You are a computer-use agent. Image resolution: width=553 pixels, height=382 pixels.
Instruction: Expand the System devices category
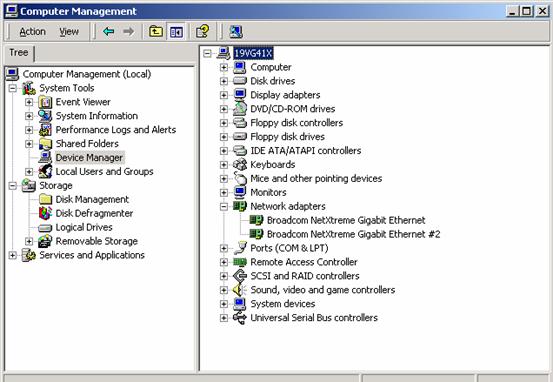tap(224, 304)
